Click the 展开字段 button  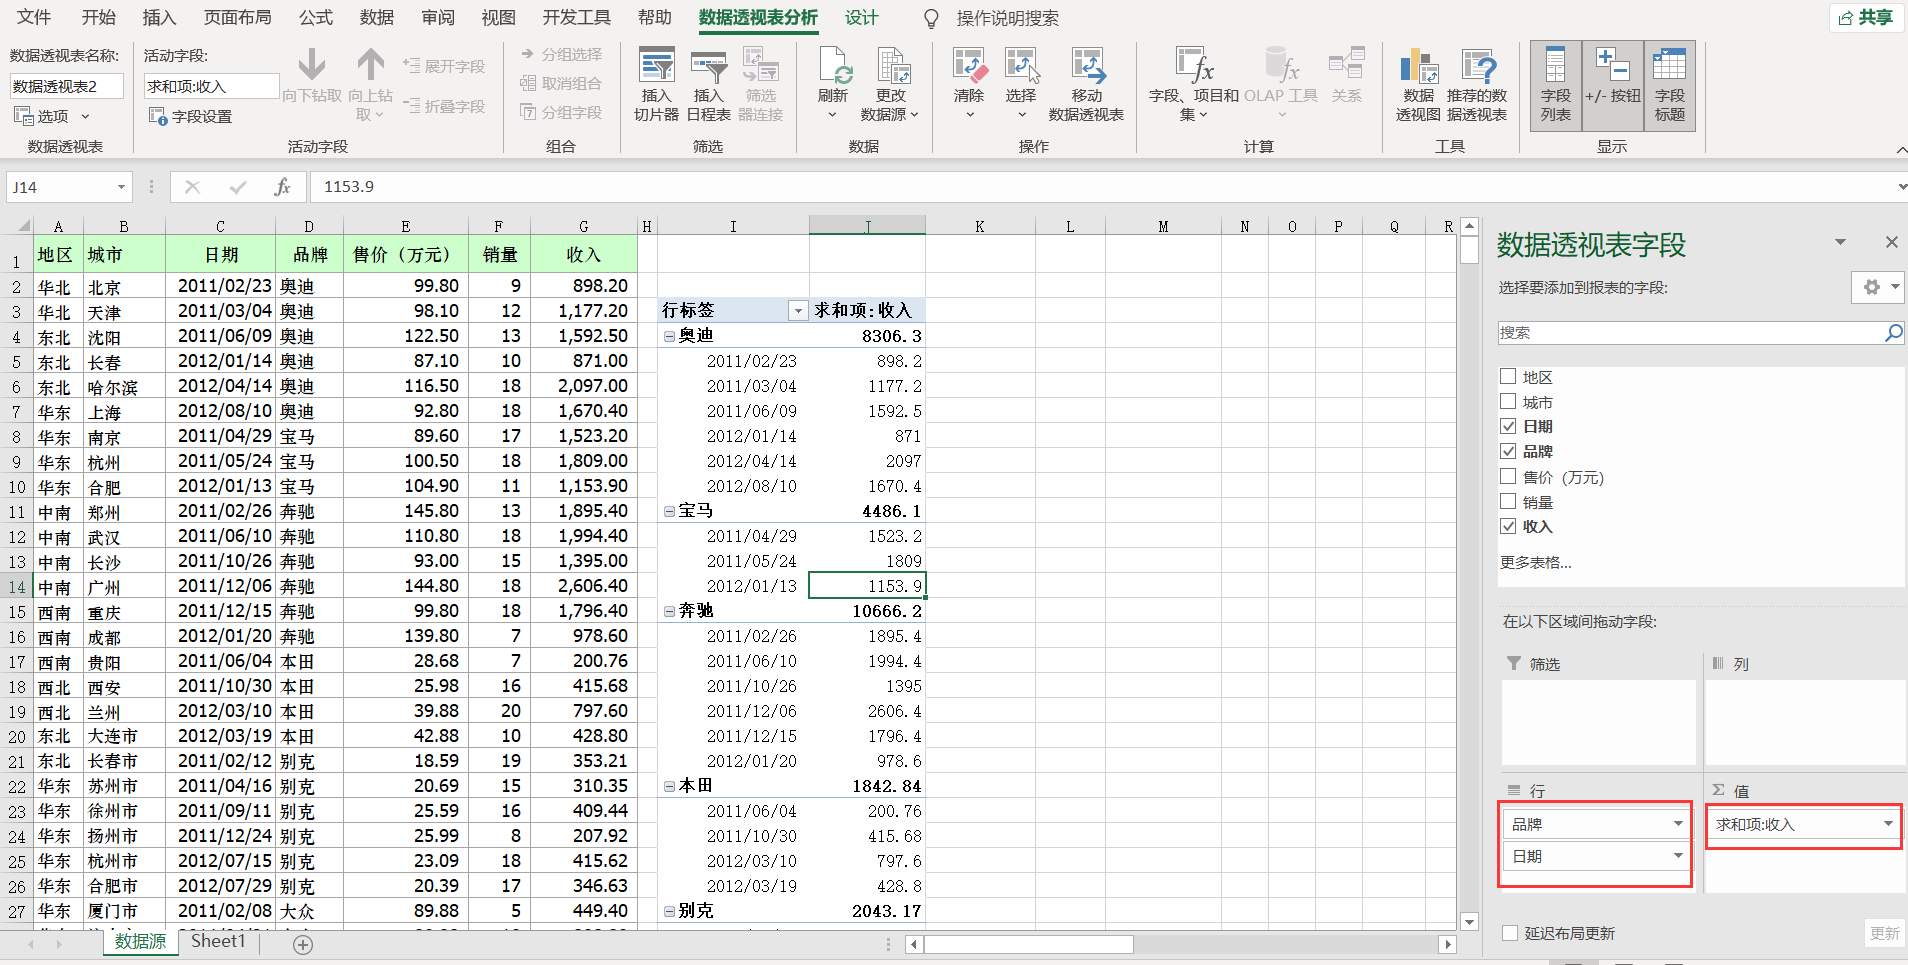click(444, 66)
